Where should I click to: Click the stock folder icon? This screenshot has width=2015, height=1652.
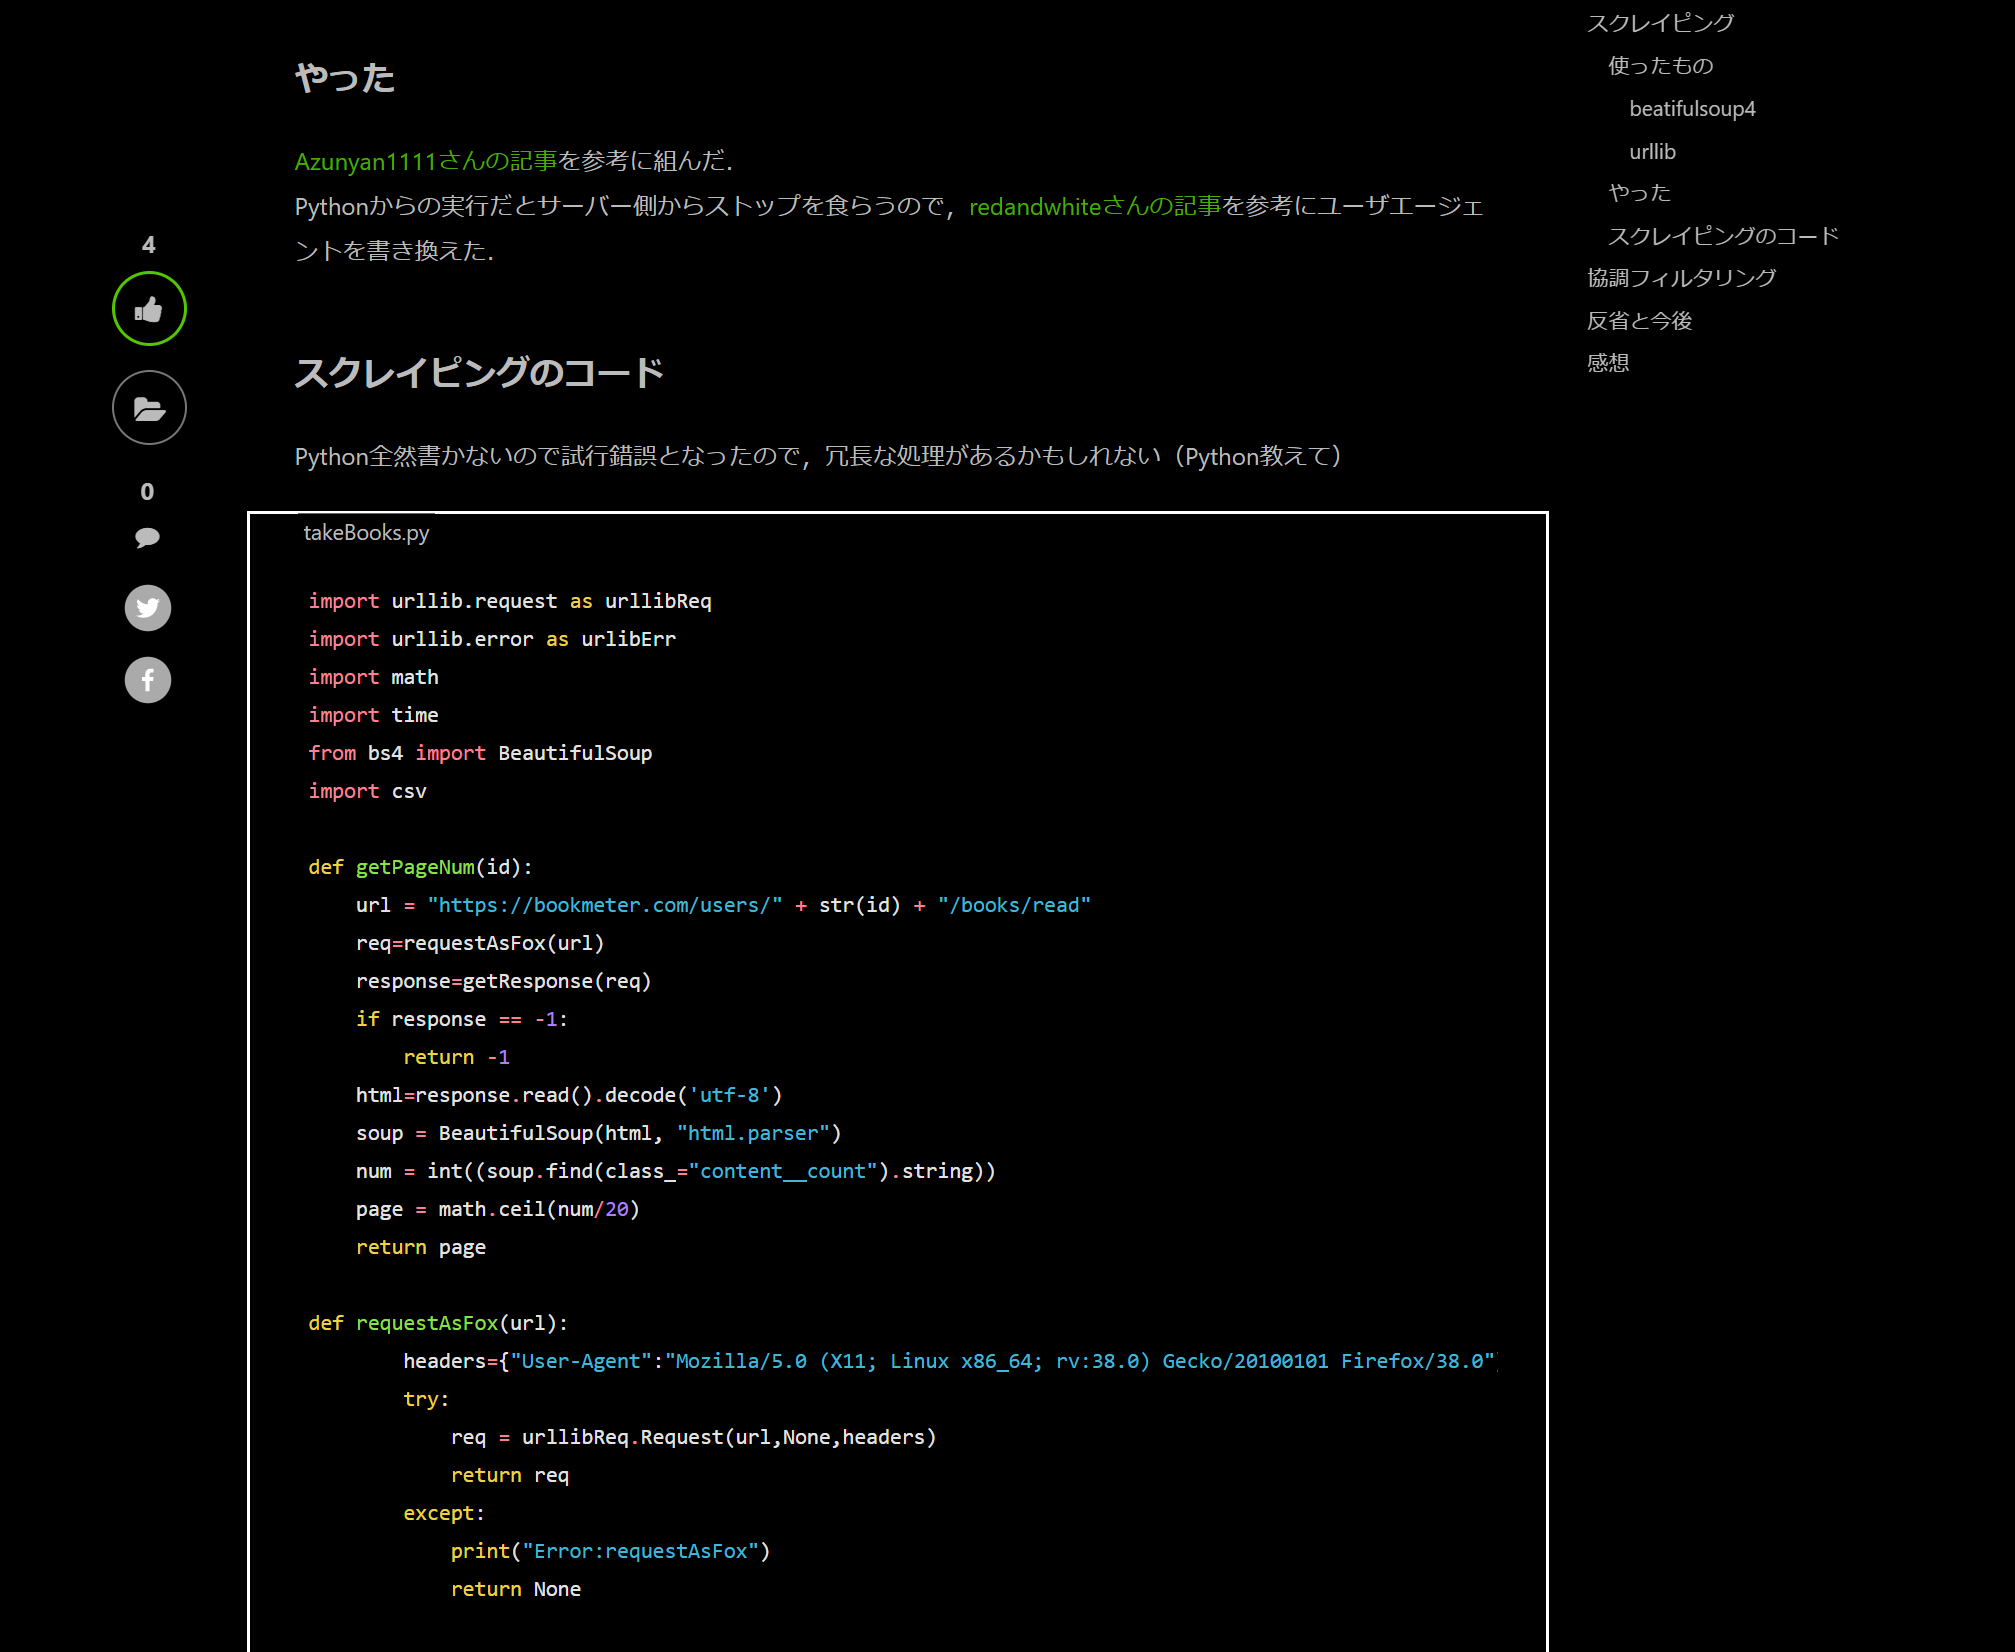149,408
